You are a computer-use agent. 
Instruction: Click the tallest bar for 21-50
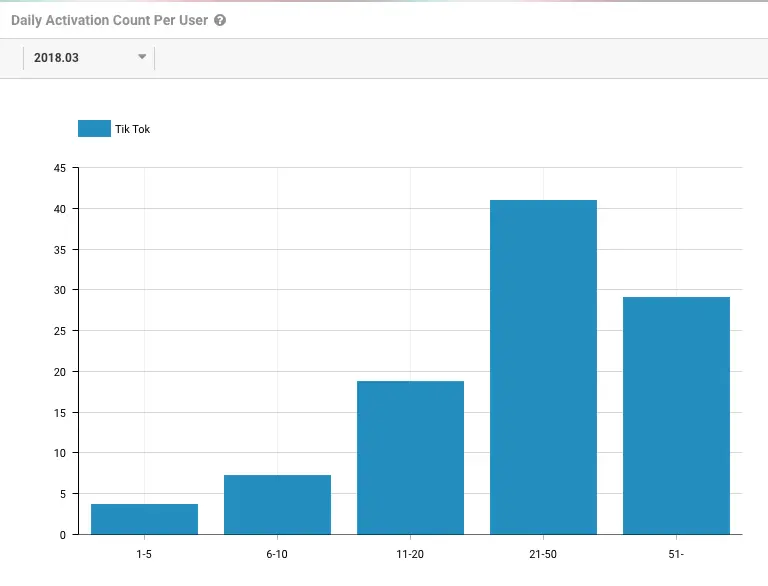click(x=543, y=367)
